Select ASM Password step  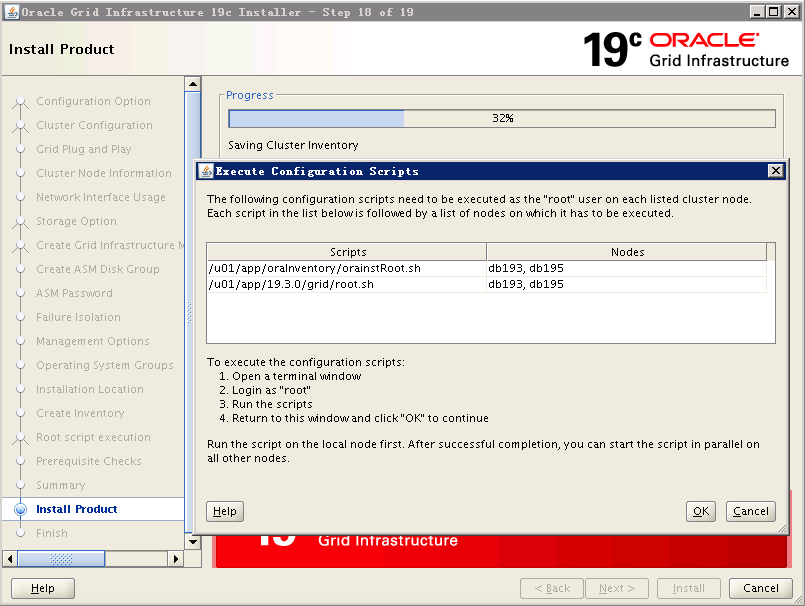pos(74,293)
